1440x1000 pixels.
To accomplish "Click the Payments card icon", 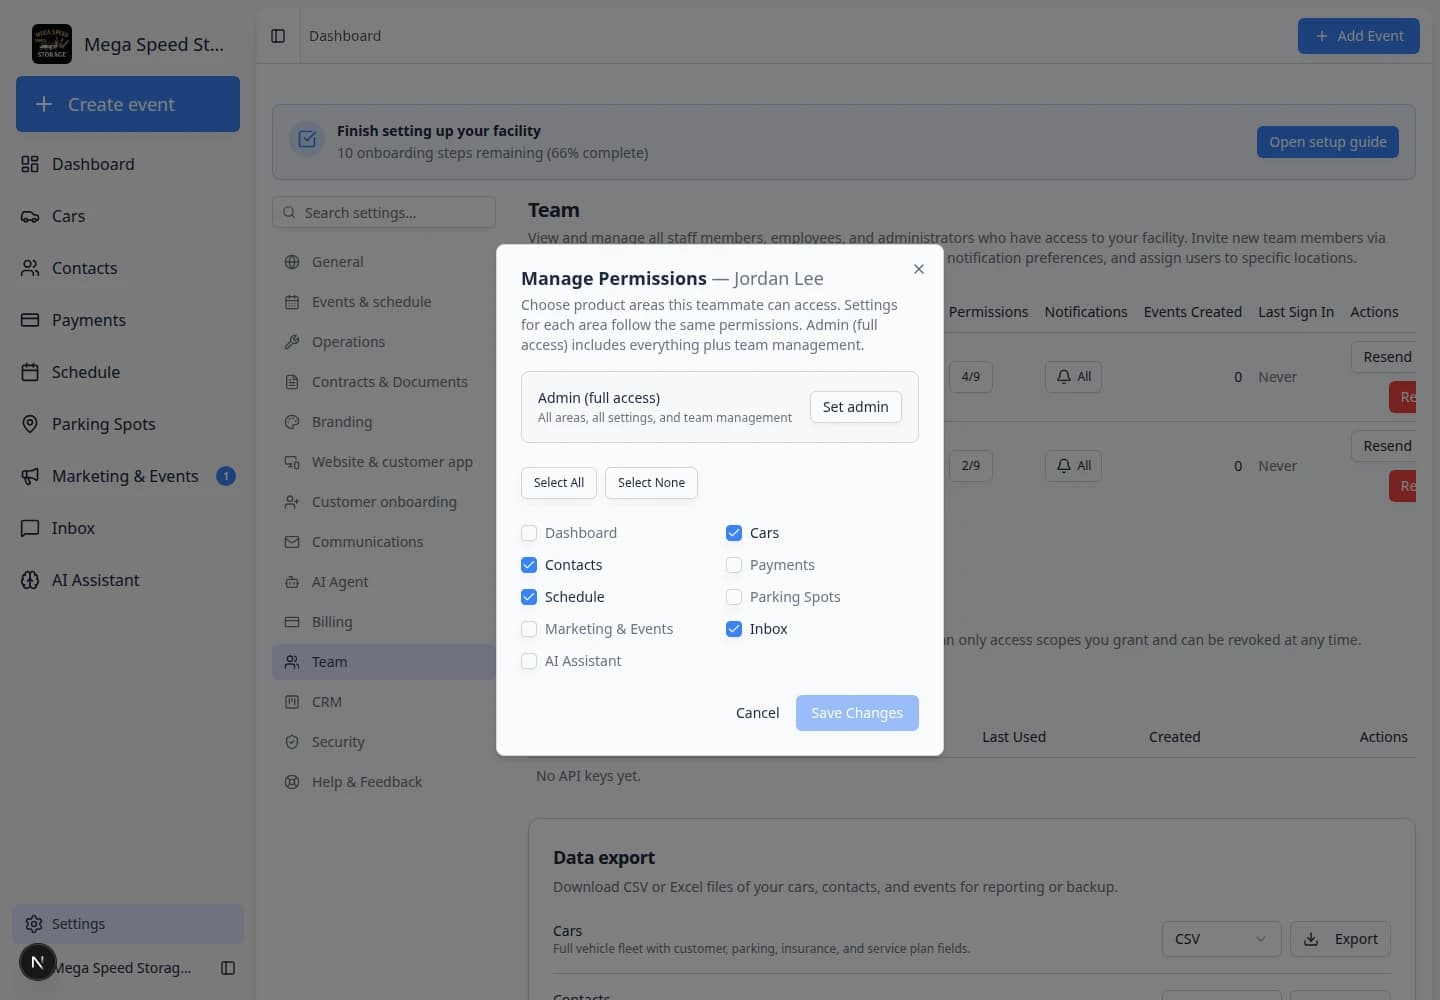I will pyautogui.click(x=30, y=320).
